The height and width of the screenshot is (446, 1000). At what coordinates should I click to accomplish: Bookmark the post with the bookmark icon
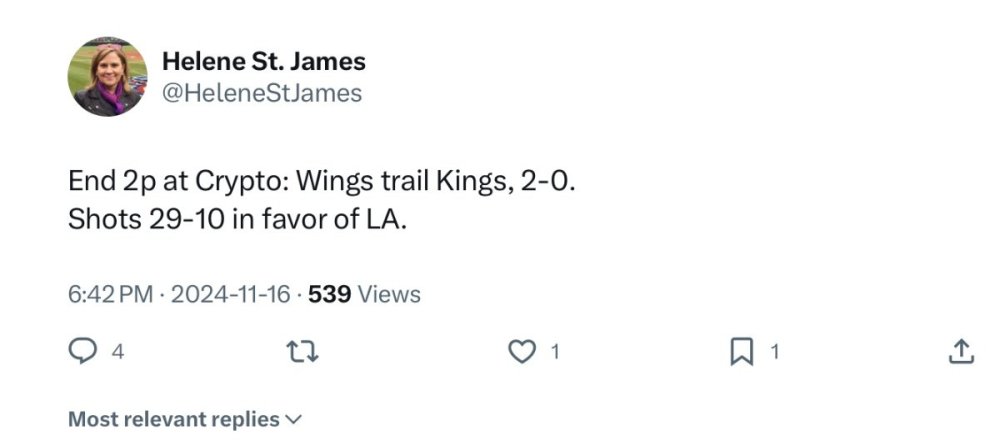click(741, 351)
